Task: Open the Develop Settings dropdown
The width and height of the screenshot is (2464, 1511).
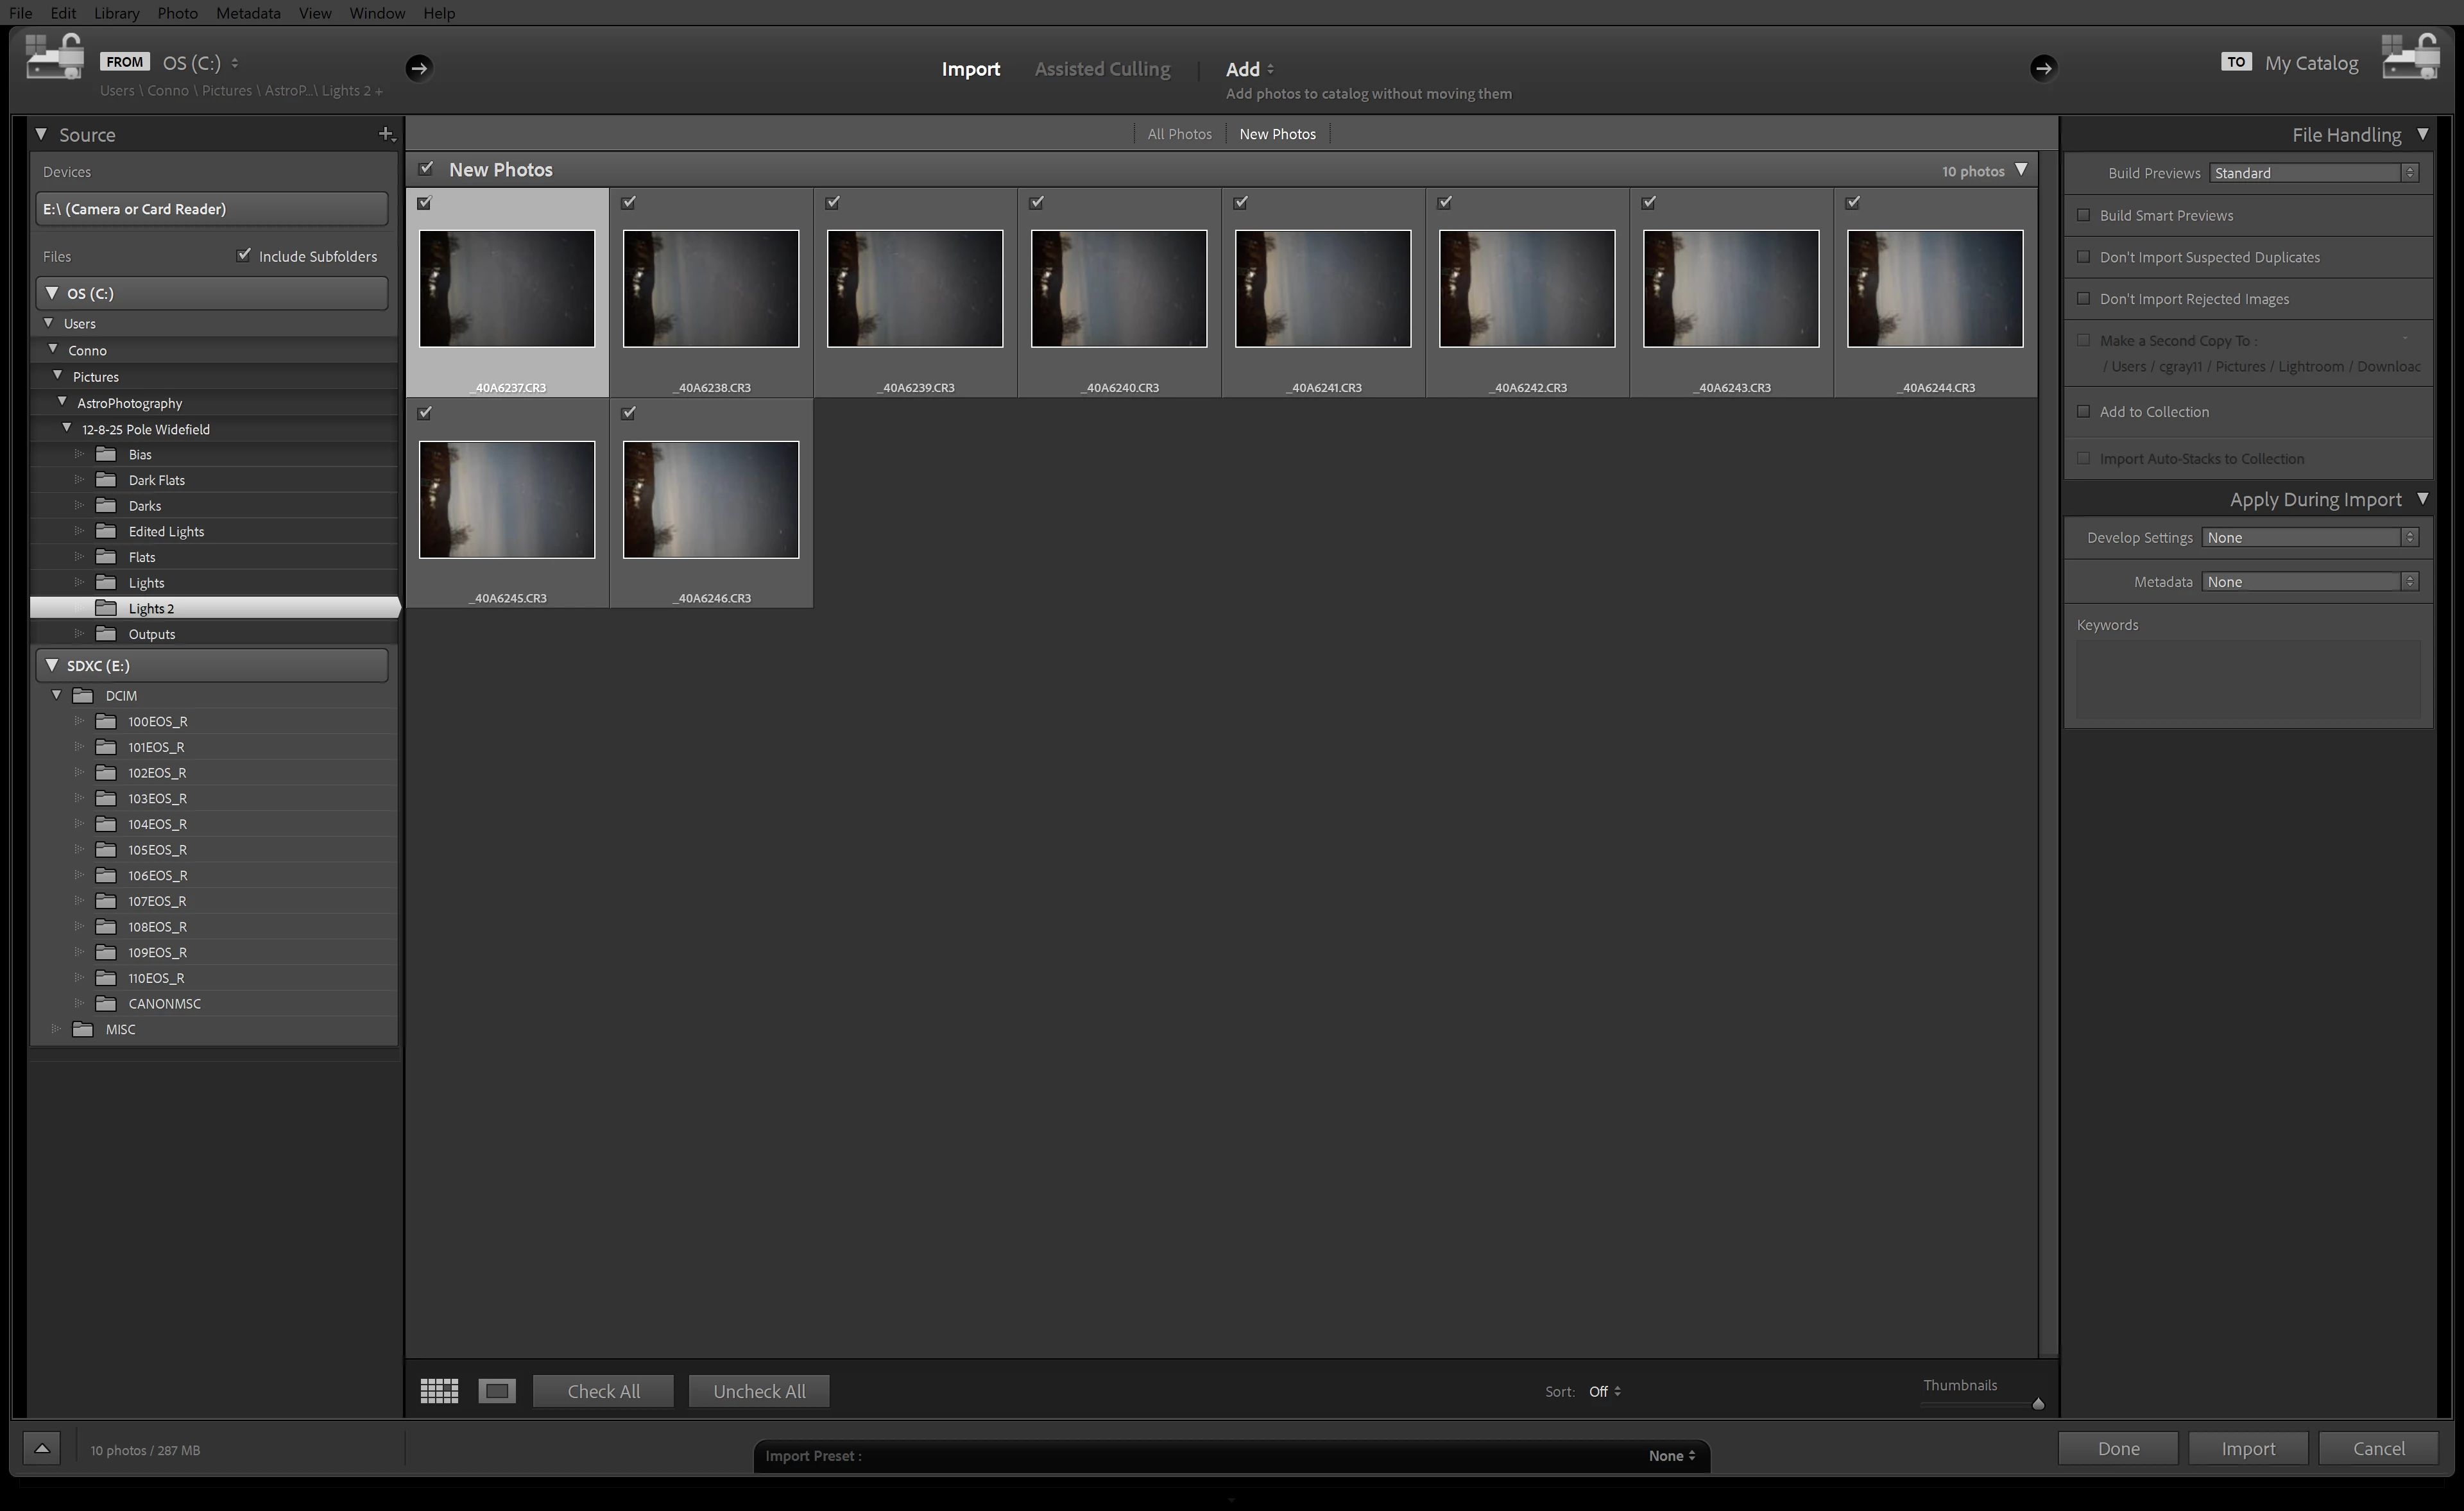Action: point(2310,537)
